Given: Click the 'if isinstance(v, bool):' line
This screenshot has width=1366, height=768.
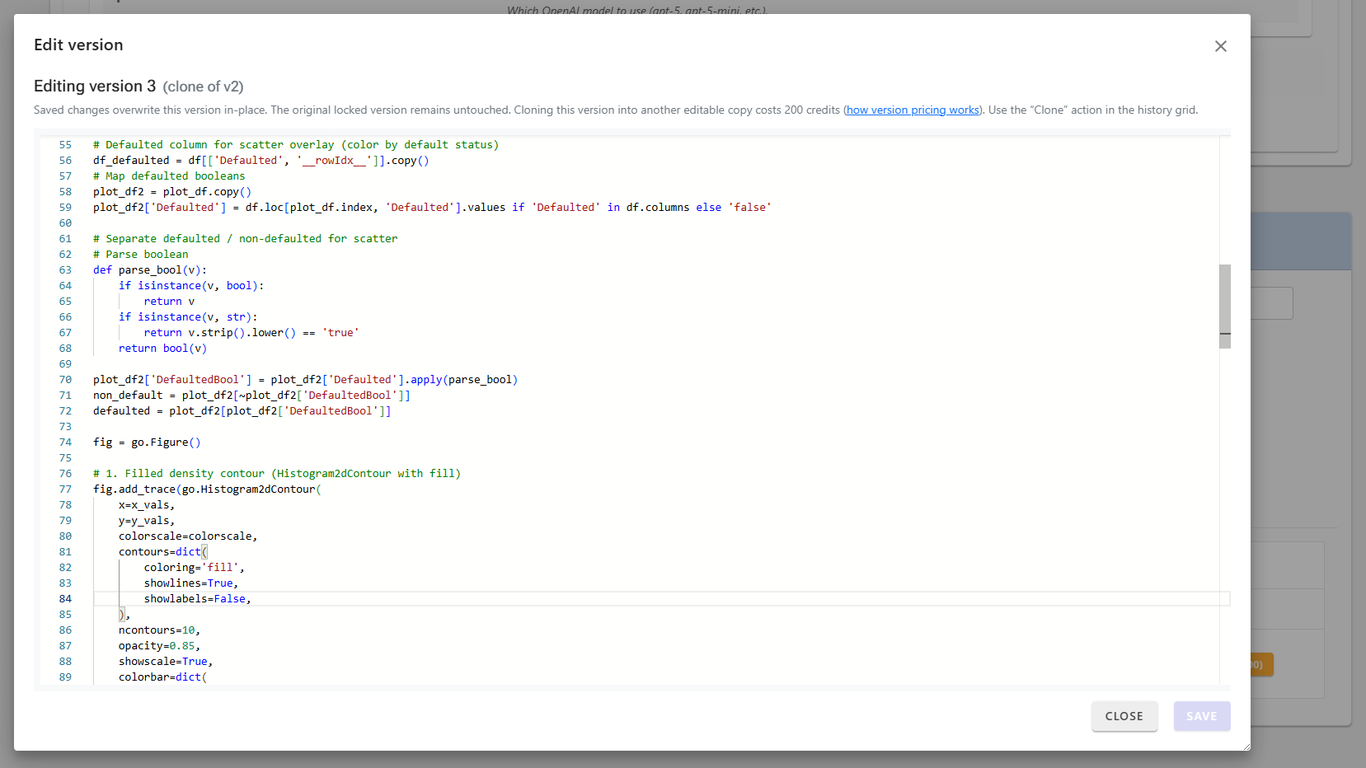Looking at the screenshot, I should [x=191, y=286].
